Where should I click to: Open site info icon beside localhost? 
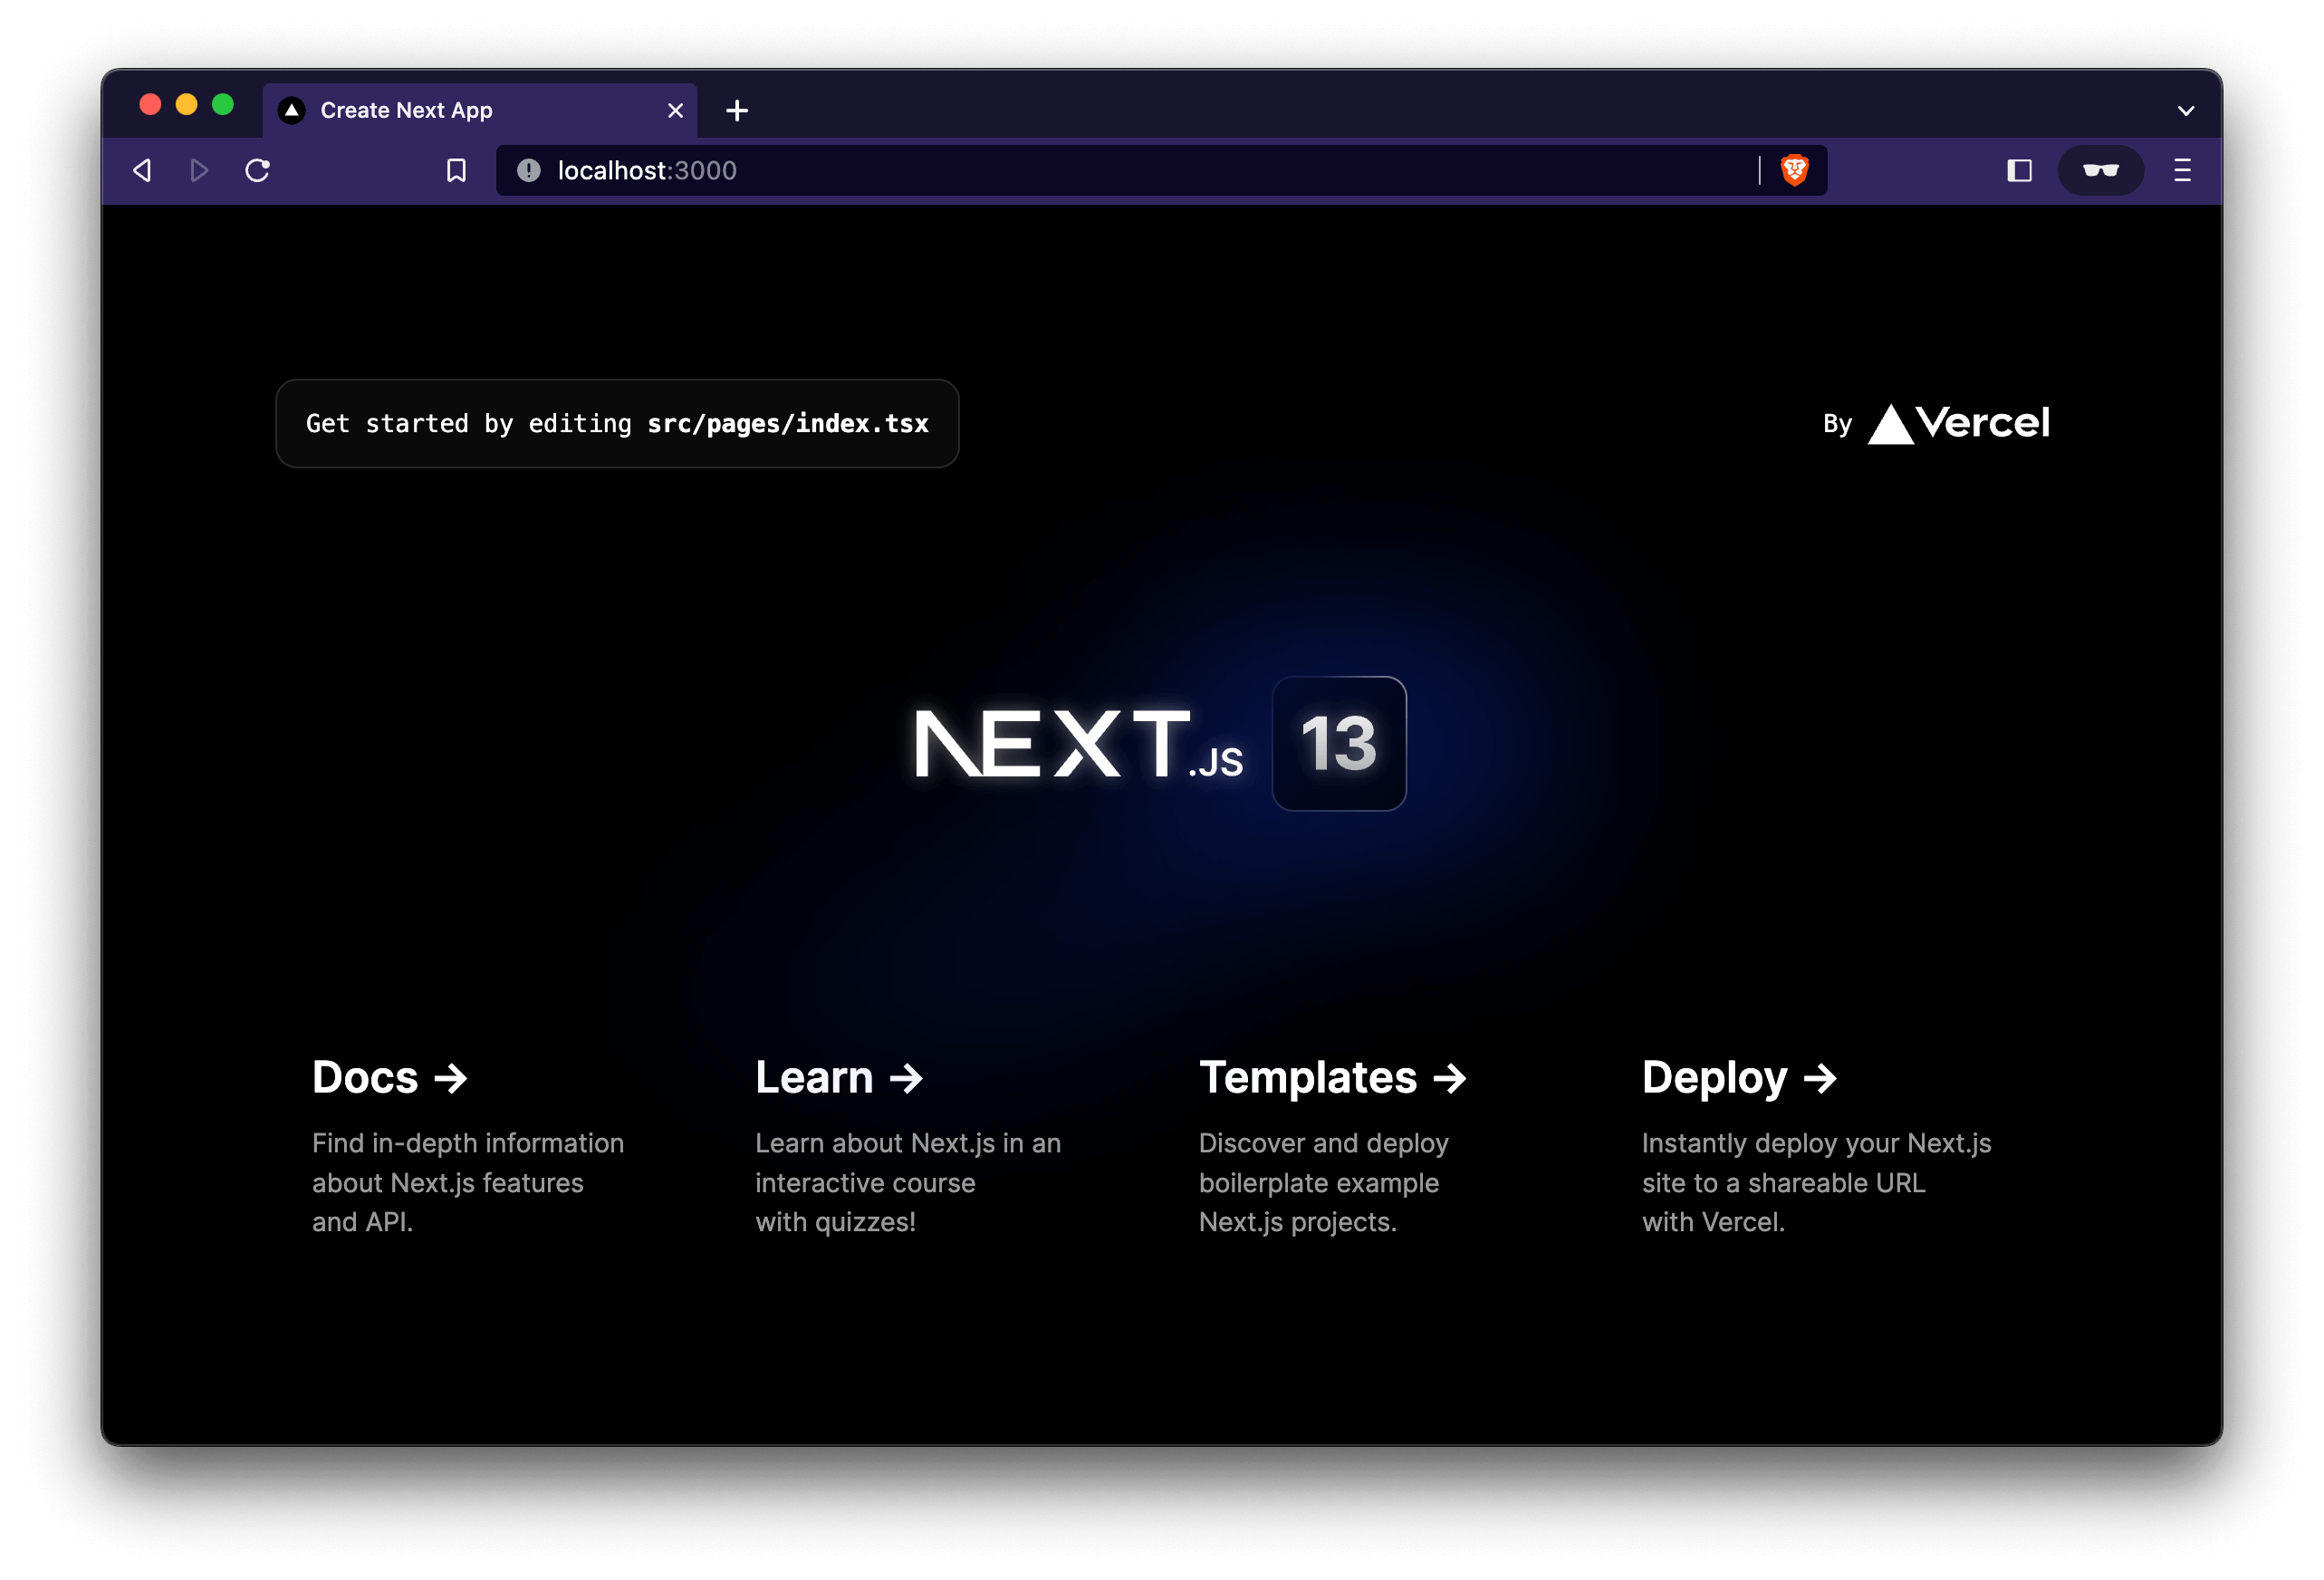pos(529,171)
